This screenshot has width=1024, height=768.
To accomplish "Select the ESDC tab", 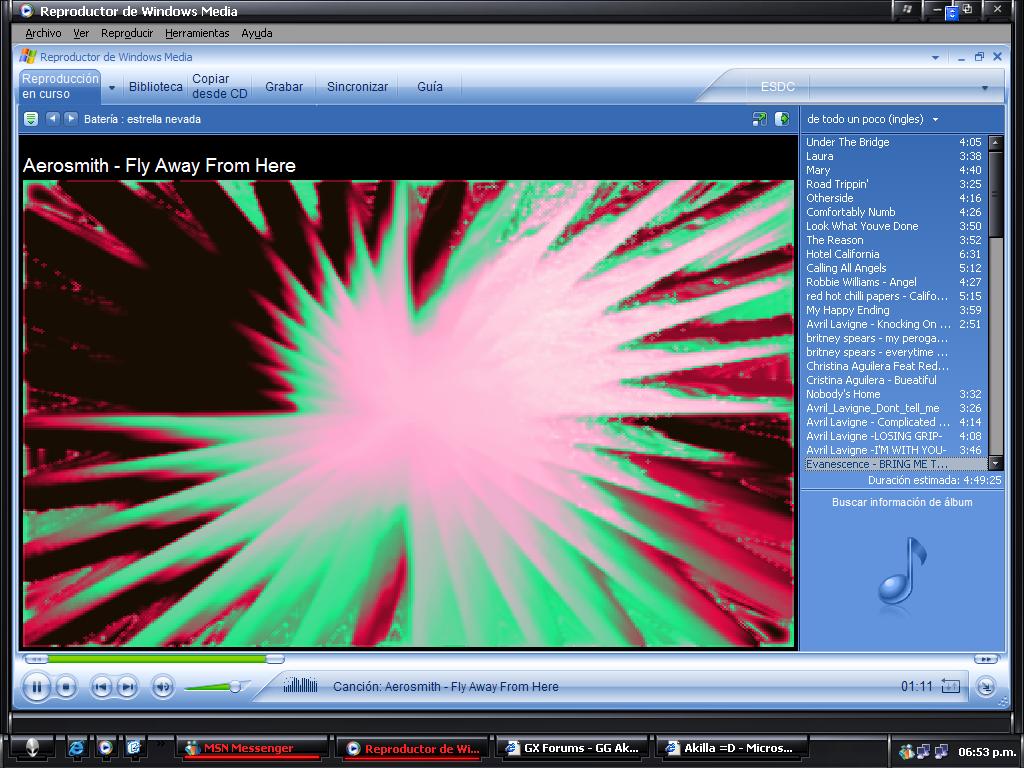I will pyautogui.click(x=777, y=87).
